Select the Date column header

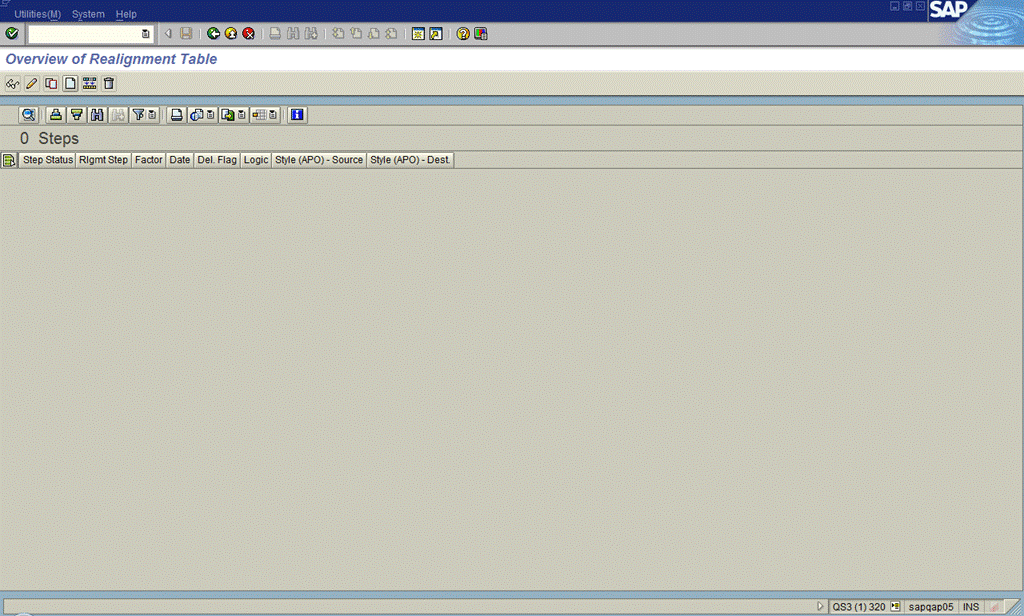coord(180,160)
